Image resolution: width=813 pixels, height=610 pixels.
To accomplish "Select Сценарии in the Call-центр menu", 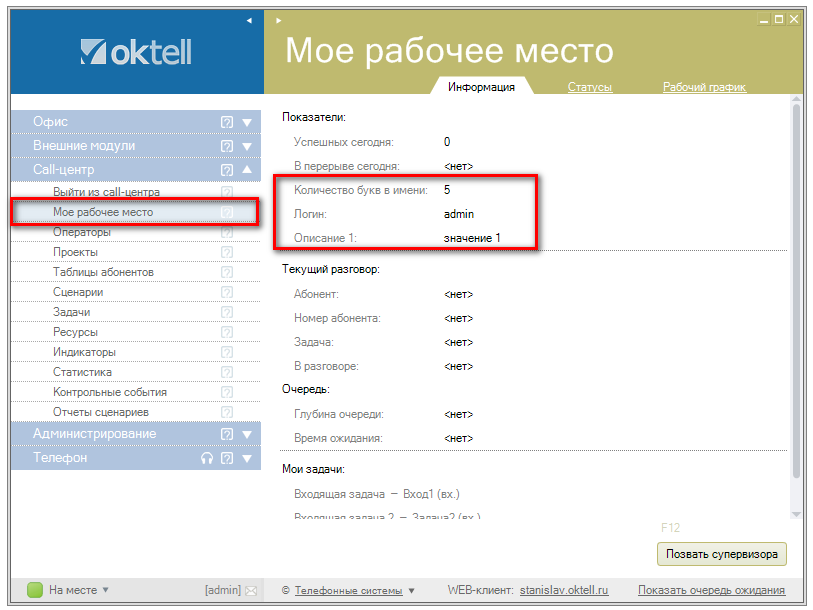I will 78,292.
